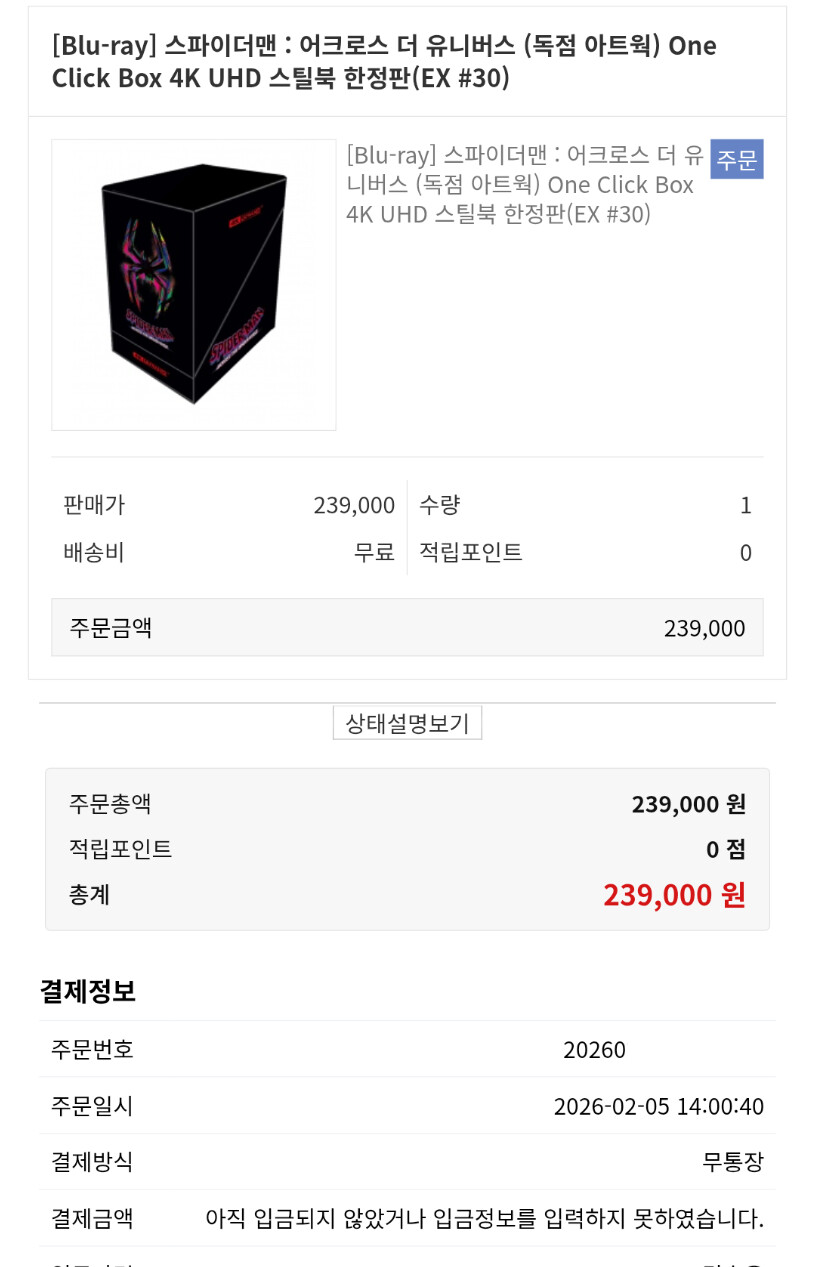This screenshot has width=815, height=1267.
Task: Click the 주문일시 date and time value
Action: 658,1106
